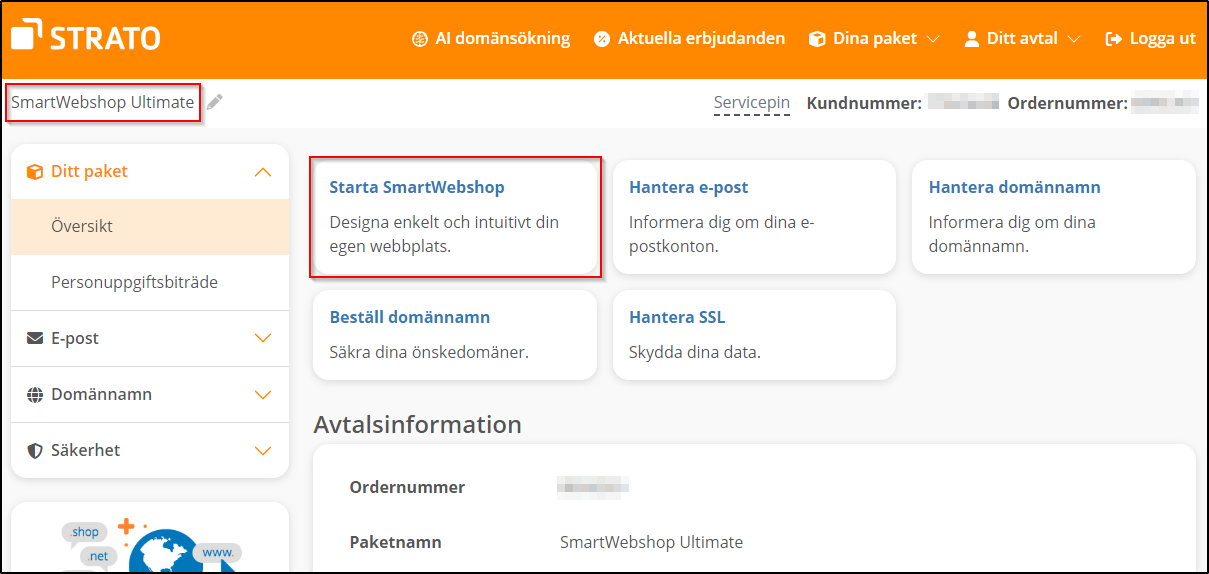
Task: Click the Ditt avtal person icon
Action: (971, 39)
